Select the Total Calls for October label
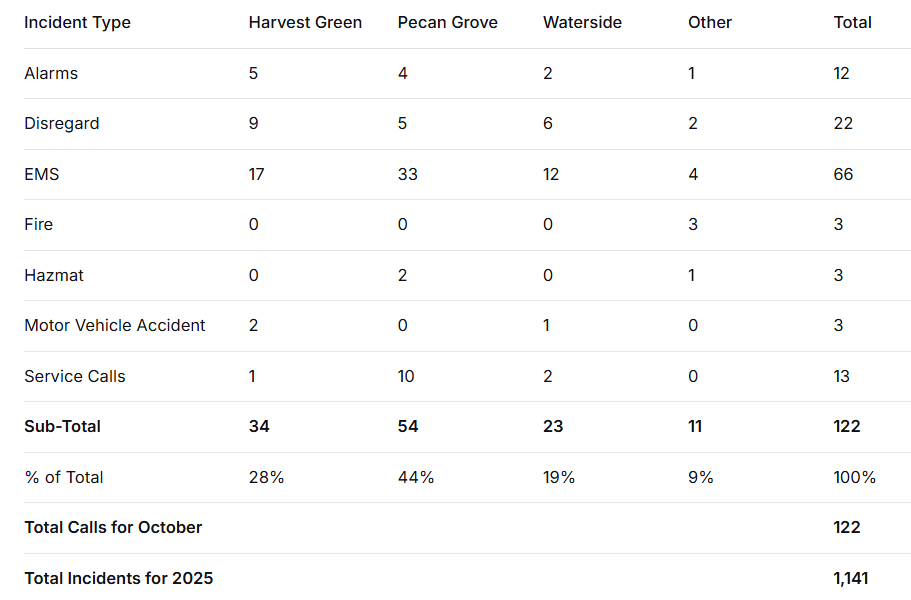The width and height of the screenshot is (911, 600). click(113, 527)
